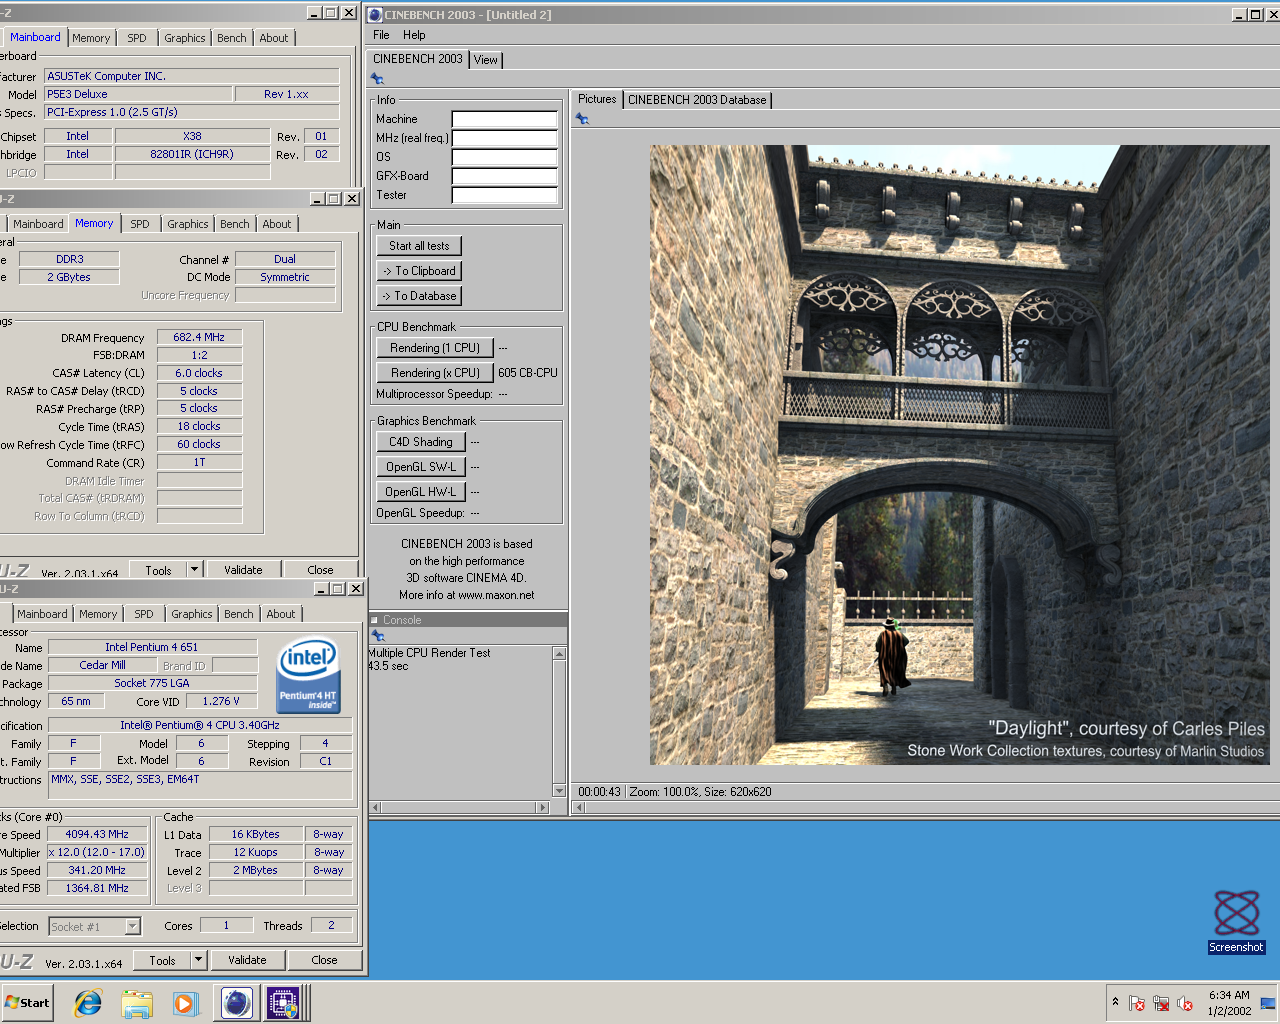
Task: Select the main CINEBENCH 2003 tab
Action: pyautogui.click(x=418, y=59)
